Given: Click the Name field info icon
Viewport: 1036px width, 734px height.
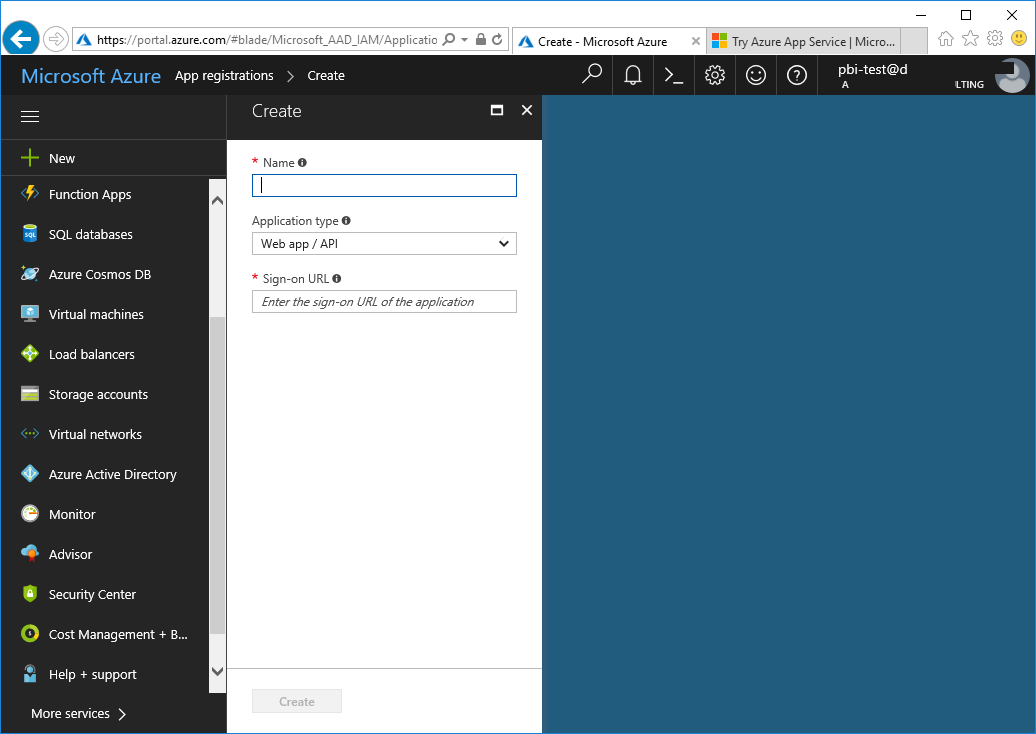Looking at the screenshot, I should click(302, 163).
